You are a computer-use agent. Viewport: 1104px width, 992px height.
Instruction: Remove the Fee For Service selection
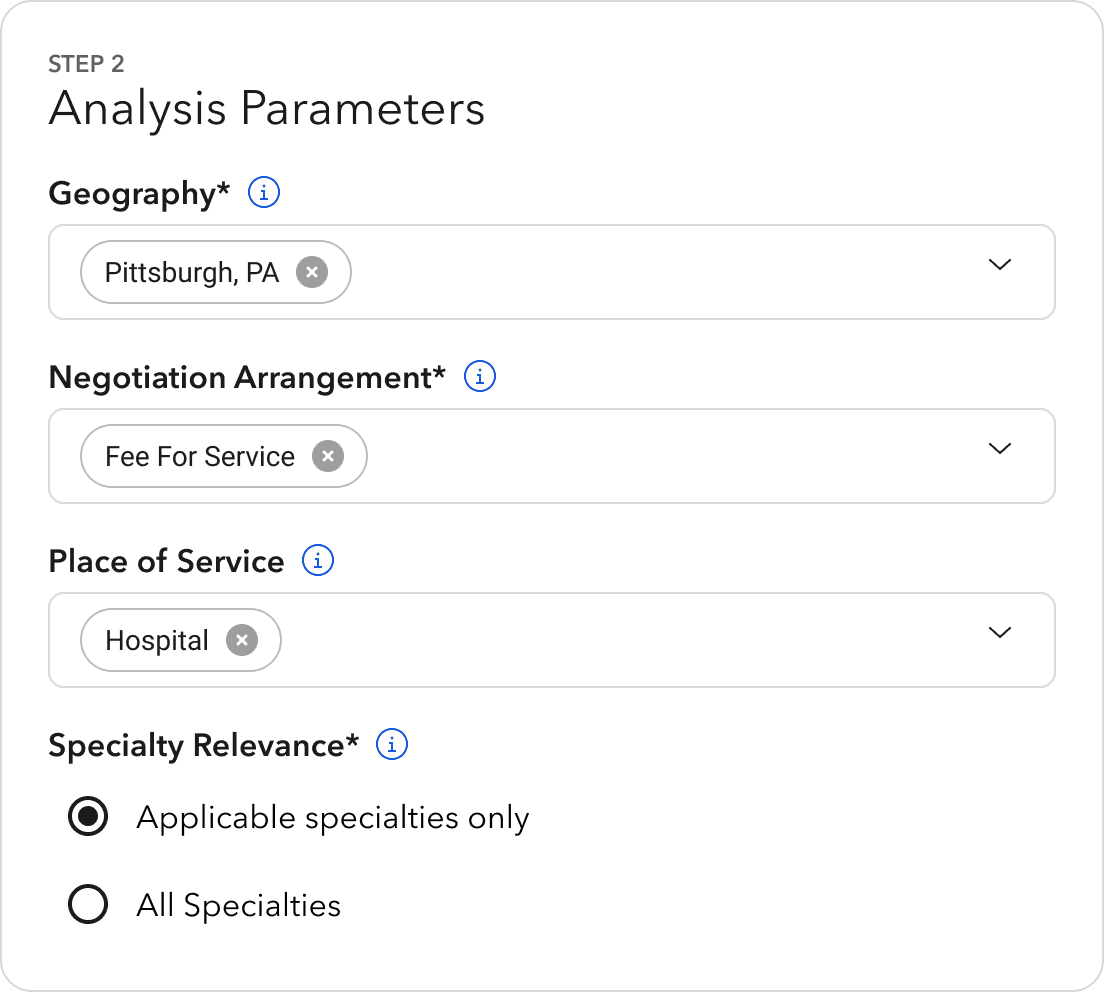pos(328,457)
